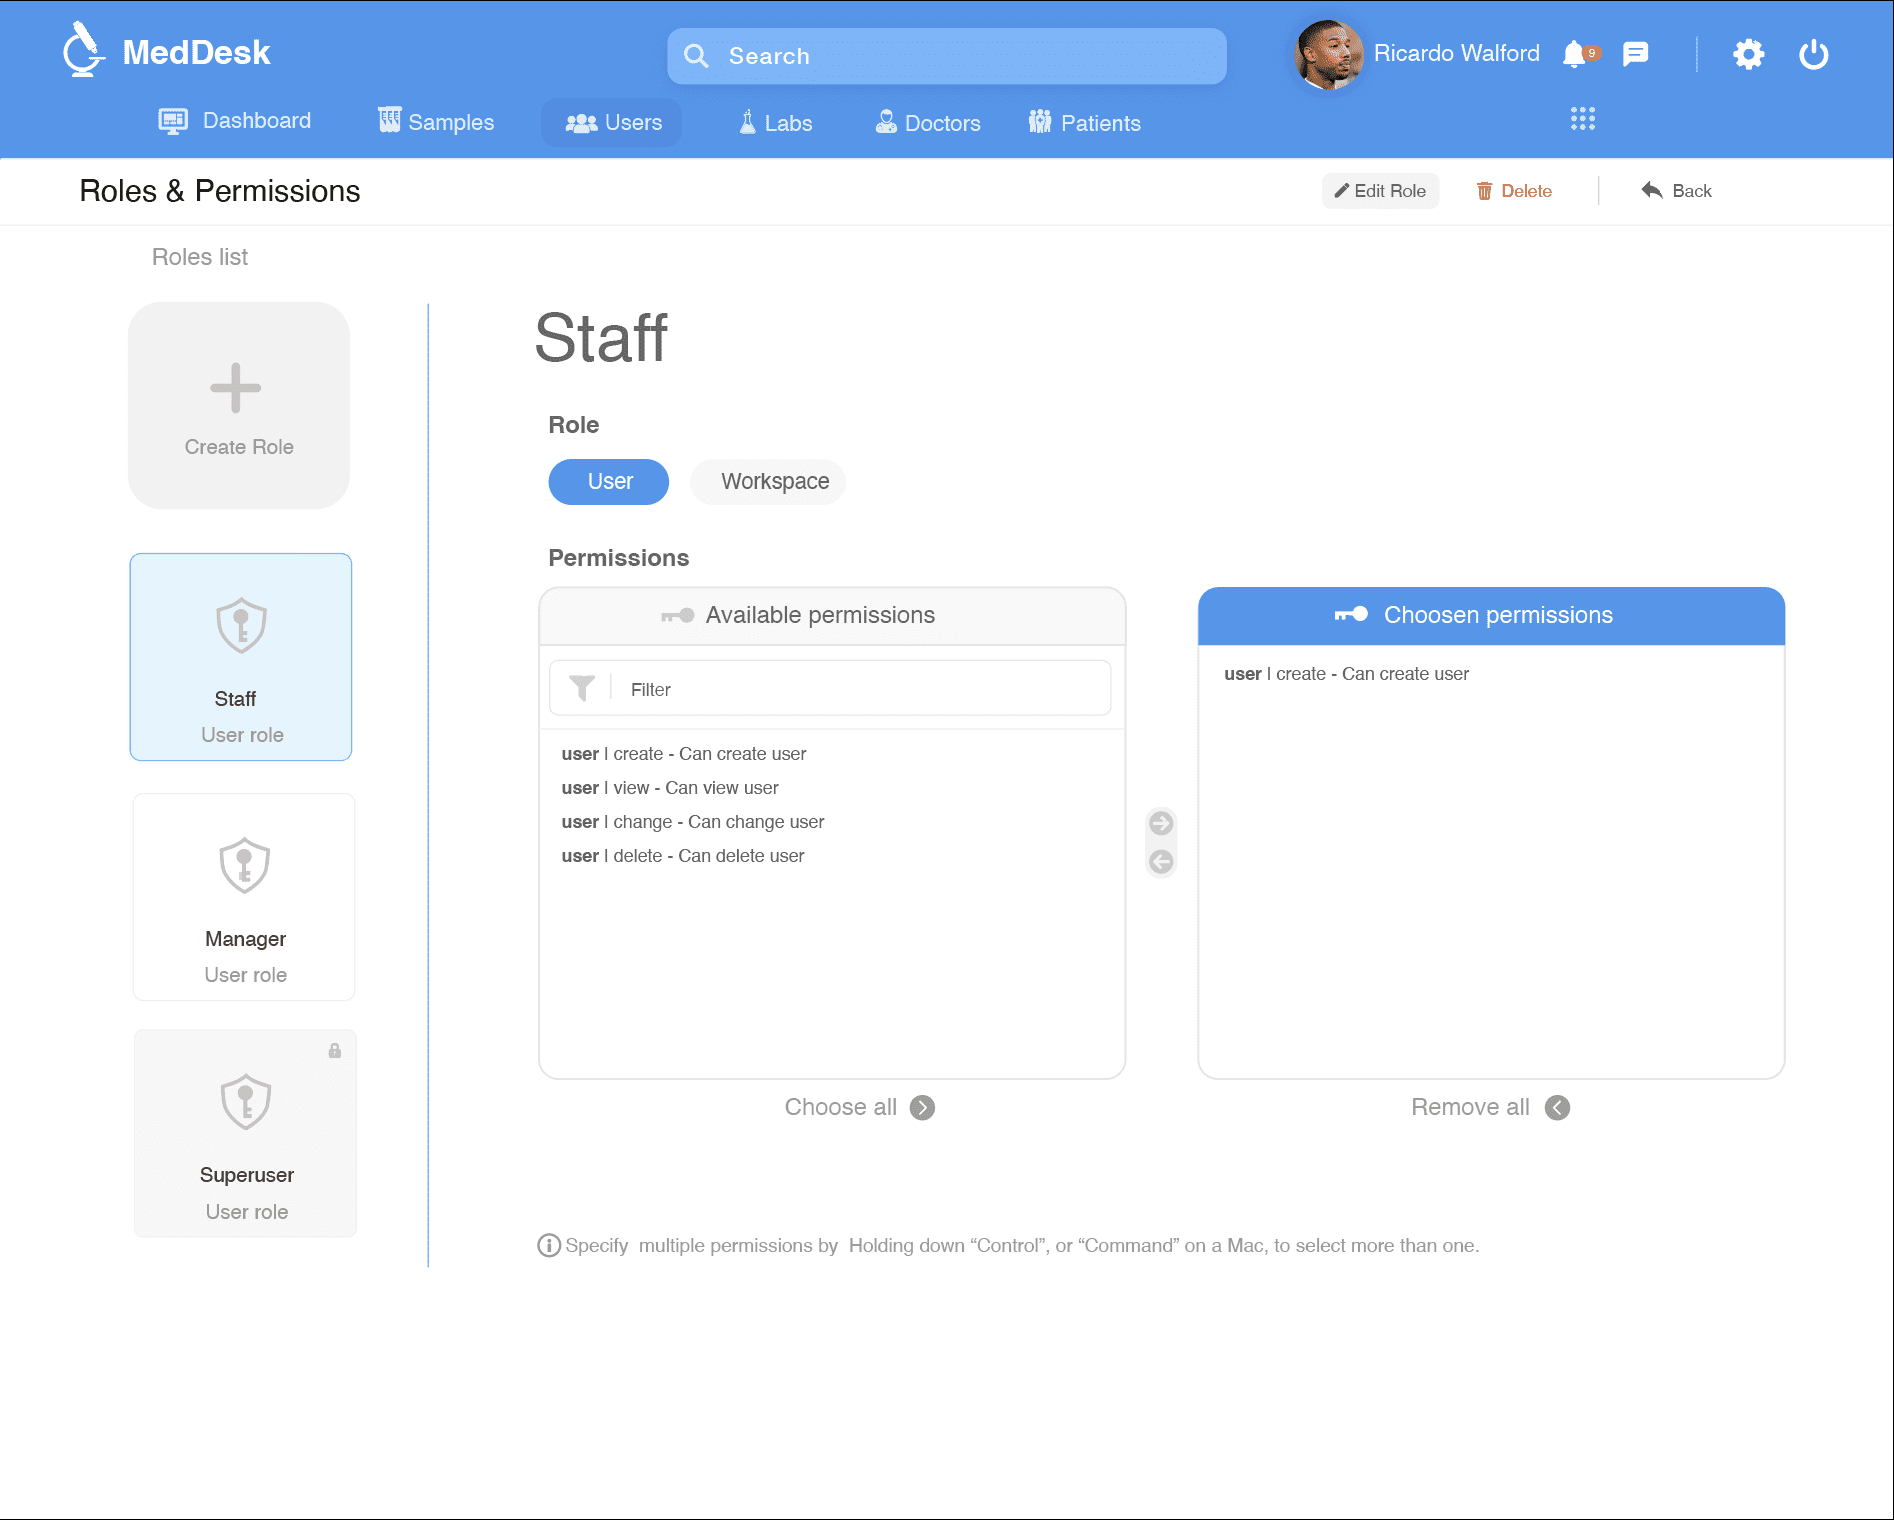
Task: Open the chat messages icon
Action: [x=1635, y=53]
